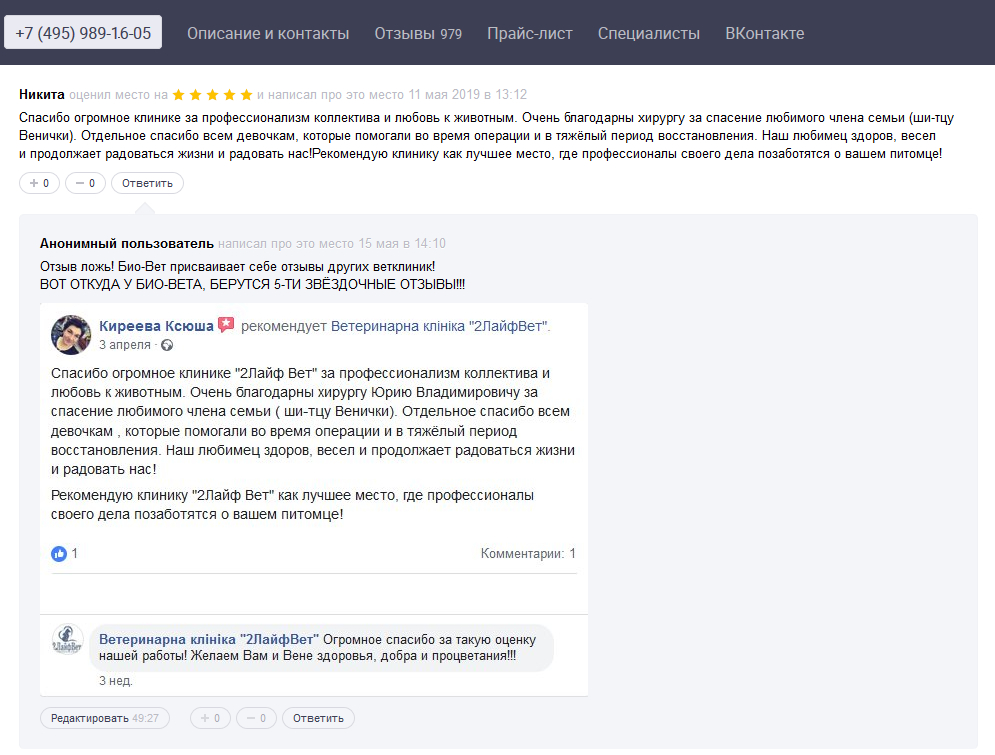Click the first star in Никита's rating
The height and width of the screenshot is (755, 995).
(x=179, y=95)
